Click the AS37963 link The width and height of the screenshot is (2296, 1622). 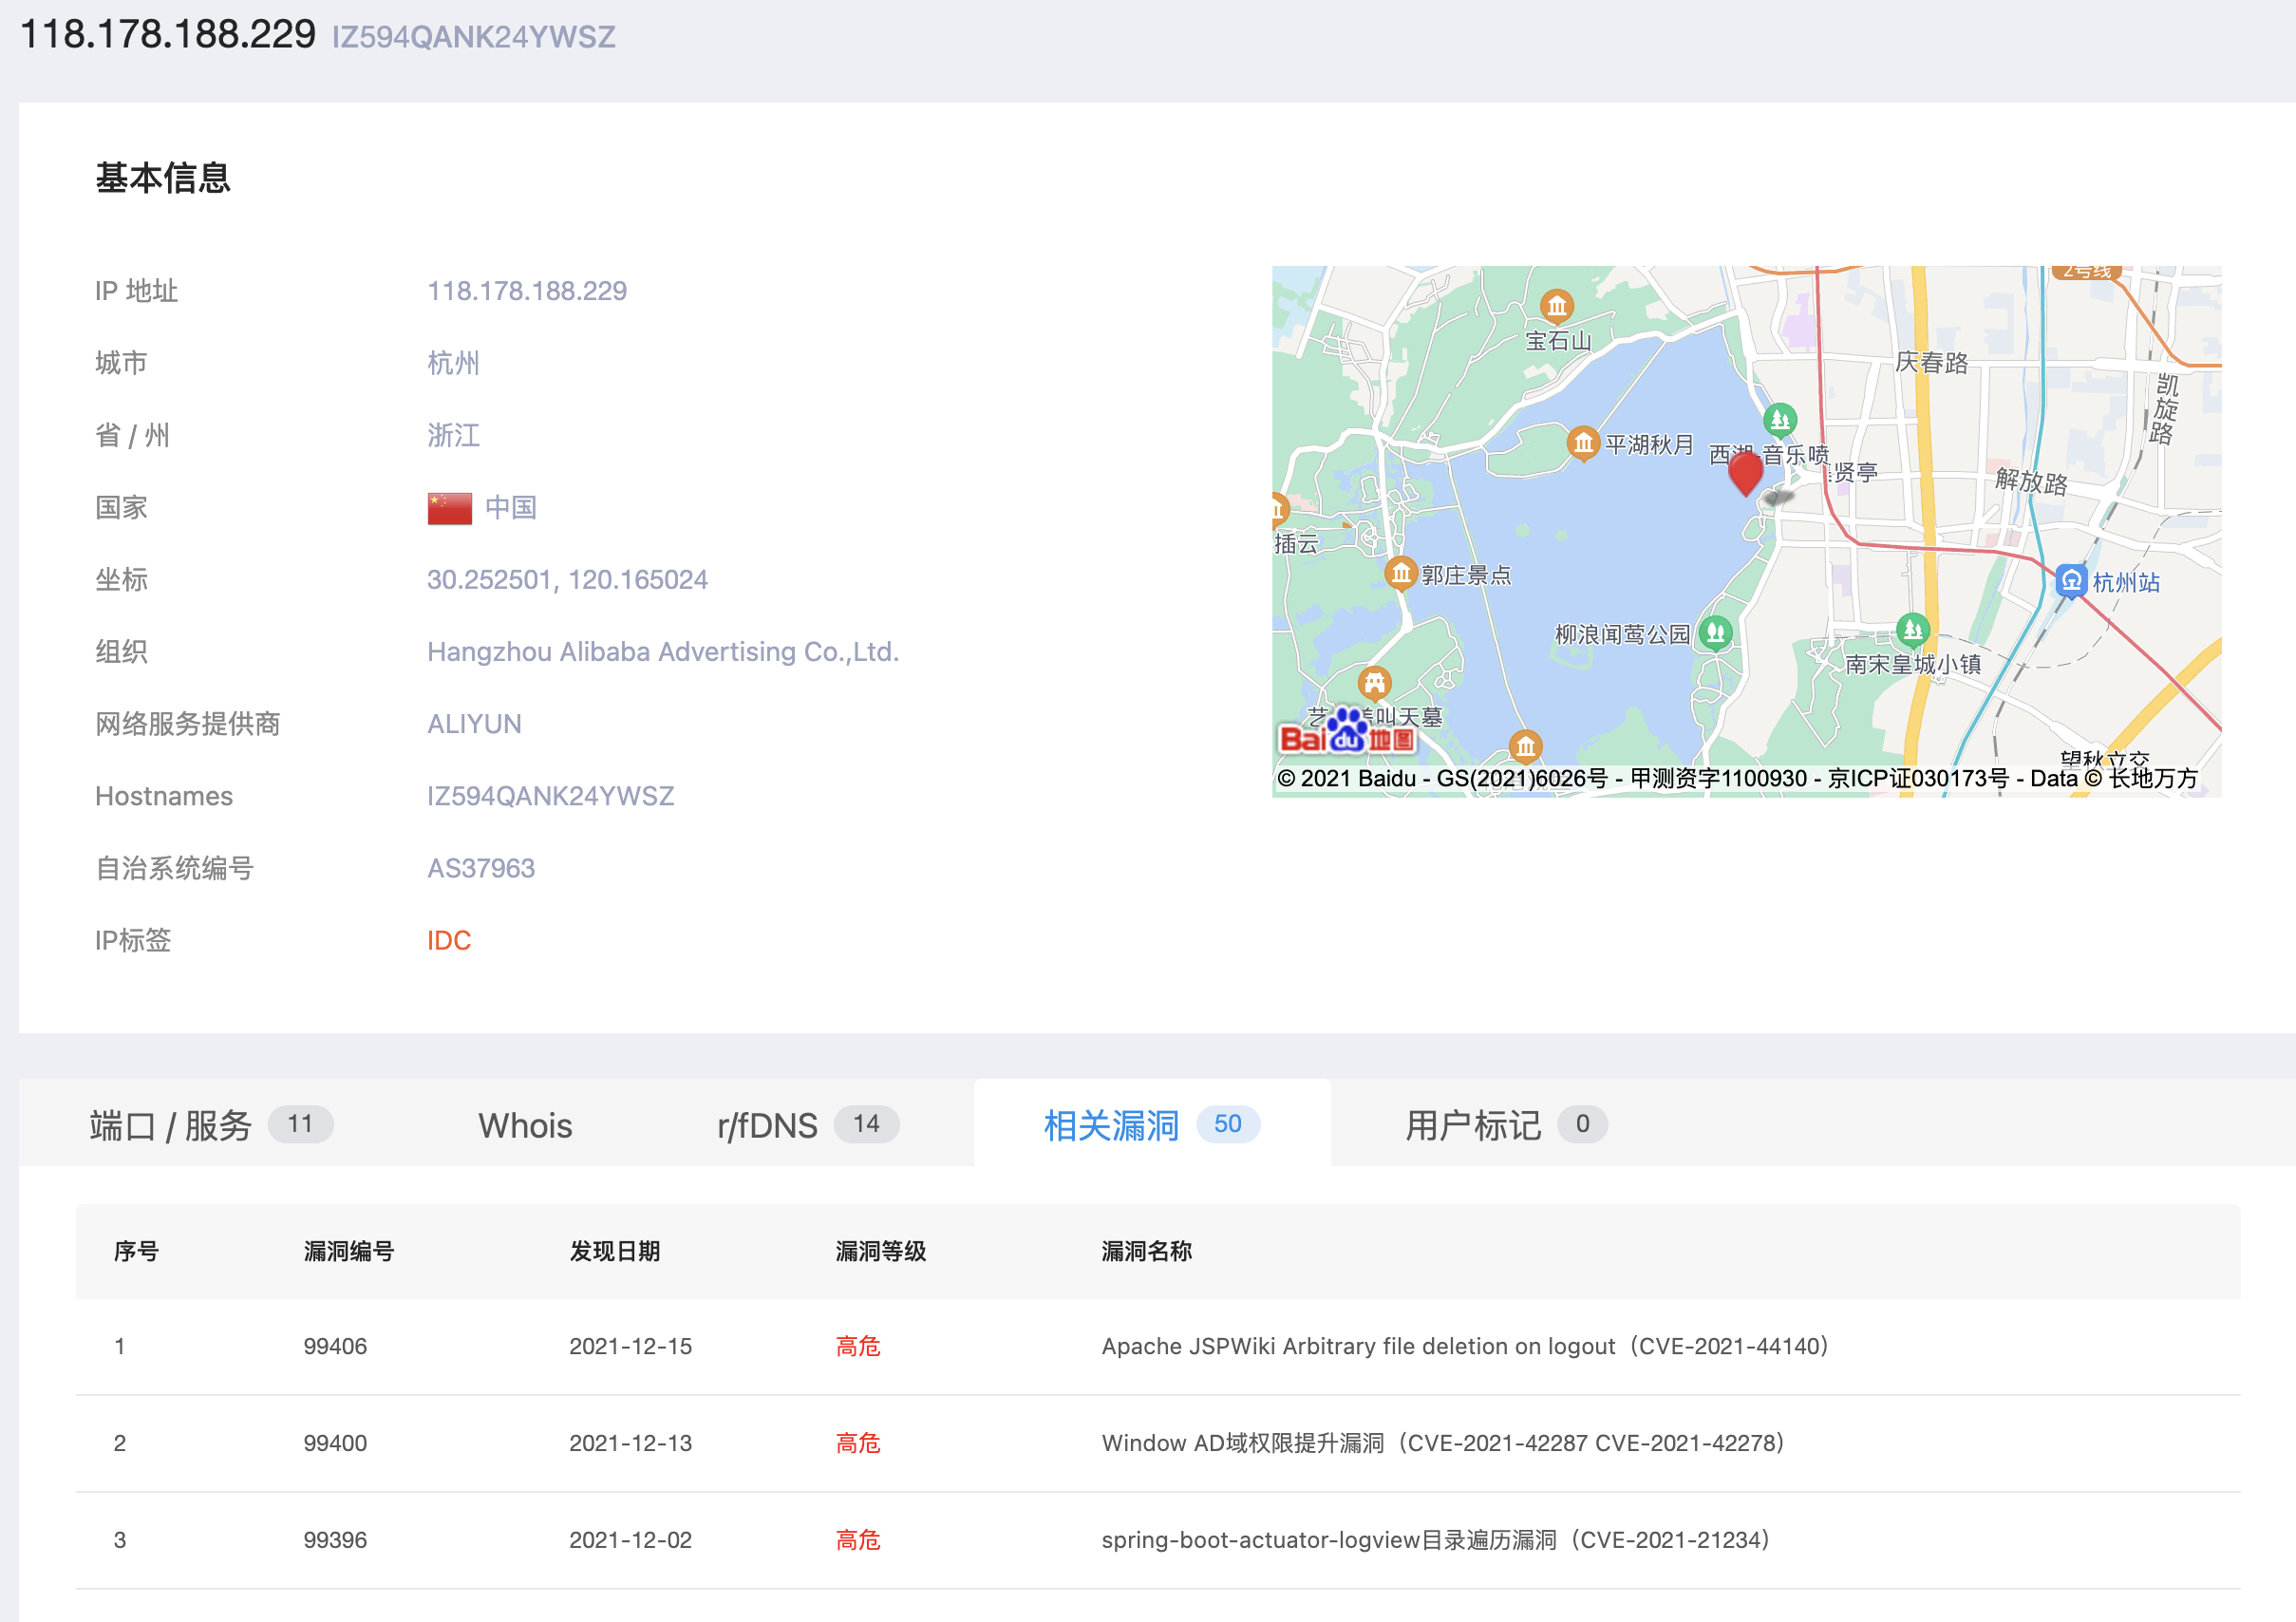point(481,868)
